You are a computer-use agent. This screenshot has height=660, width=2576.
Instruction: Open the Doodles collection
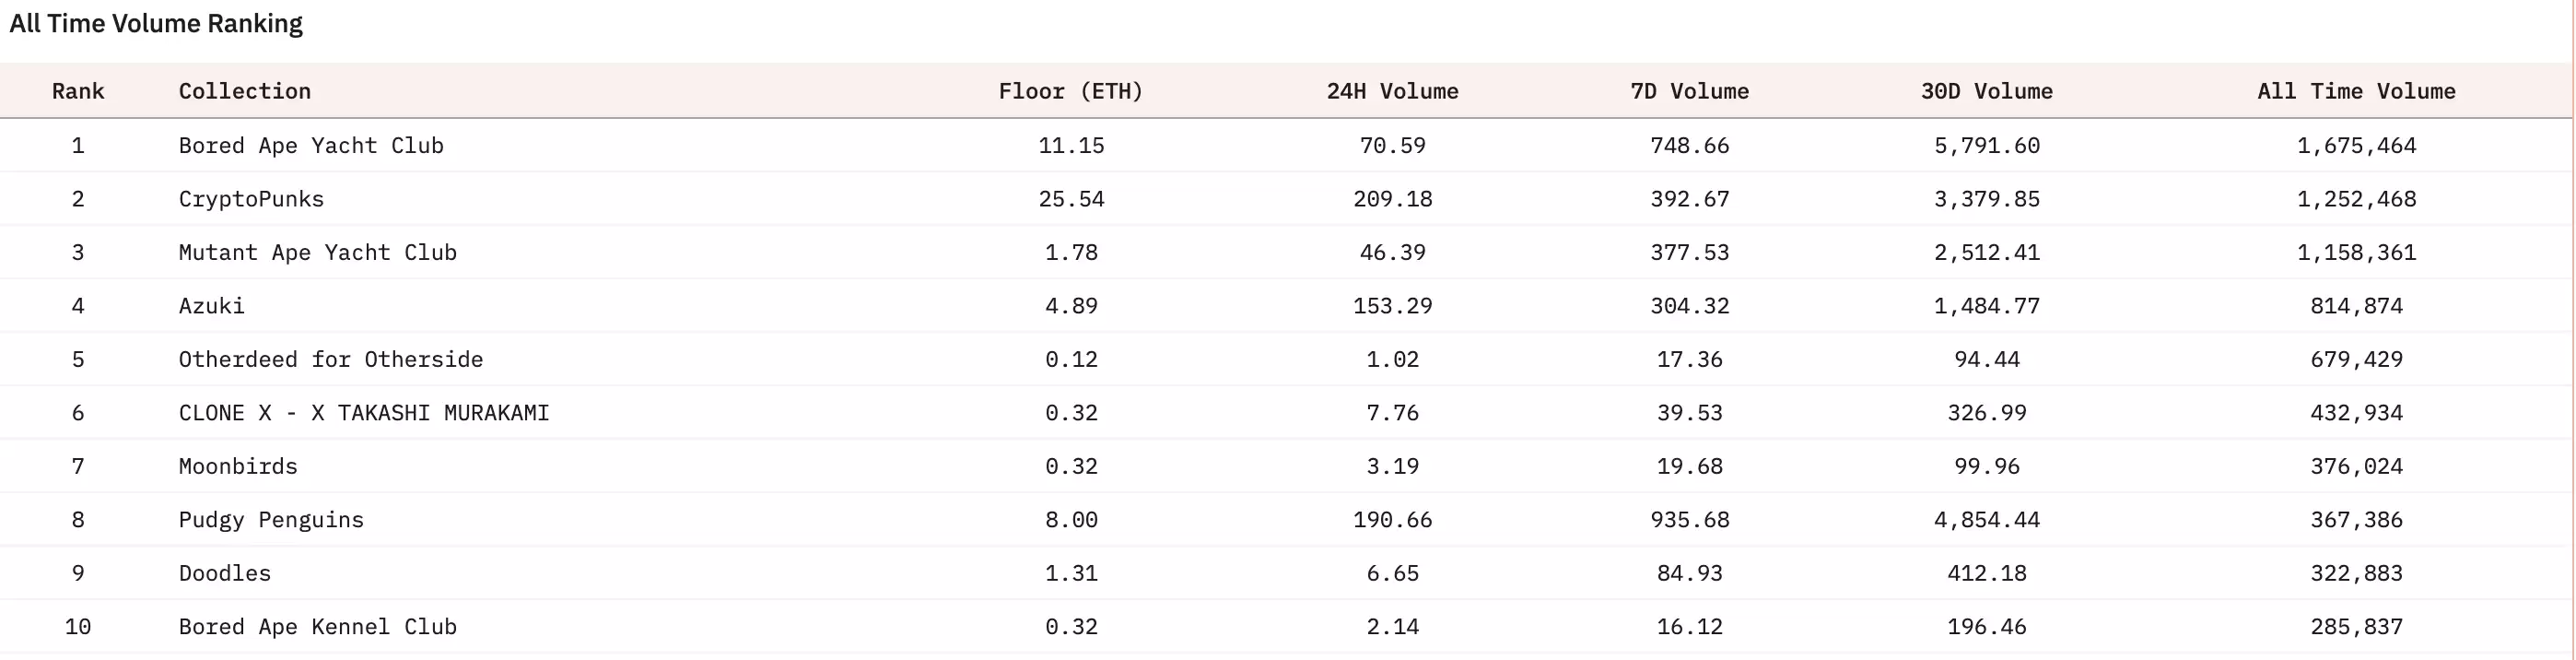pyautogui.click(x=224, y=573)
